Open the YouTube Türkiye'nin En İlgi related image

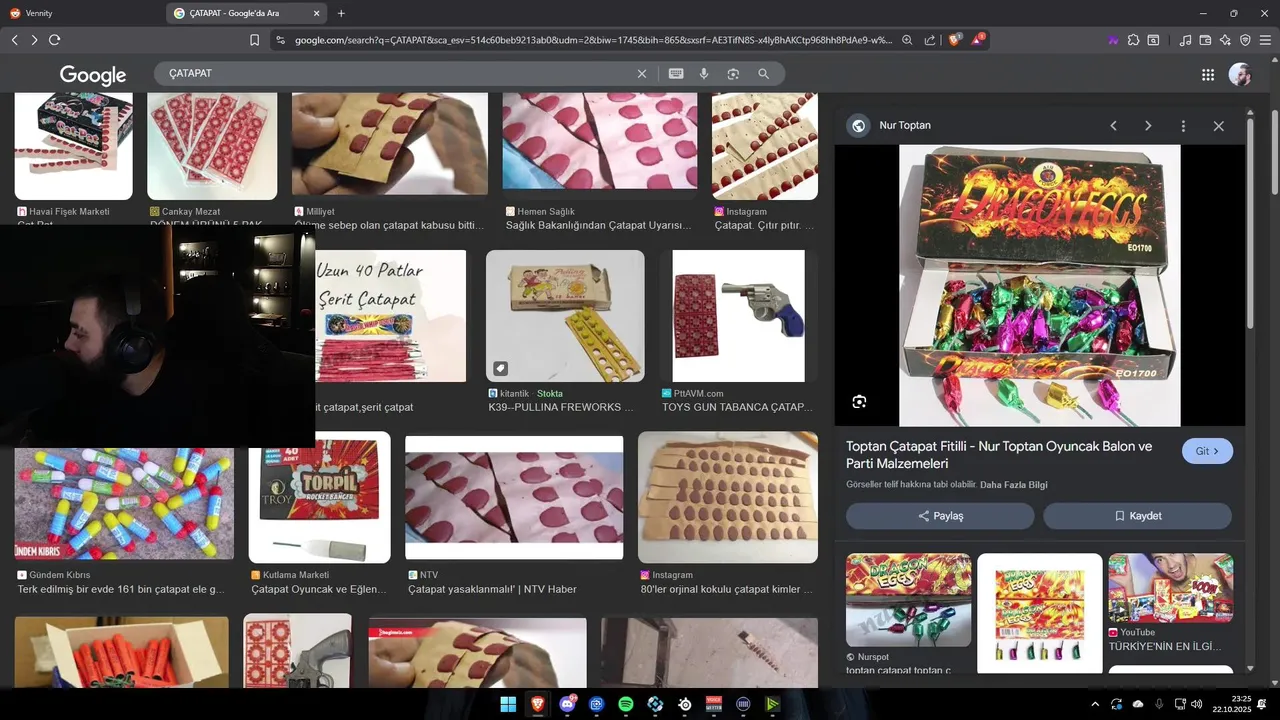tap(1171, 588)
